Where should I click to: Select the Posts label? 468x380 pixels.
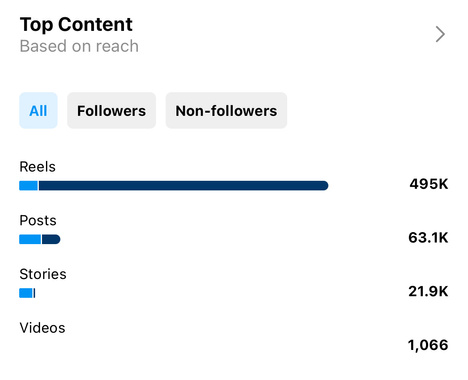coord(38,220)
